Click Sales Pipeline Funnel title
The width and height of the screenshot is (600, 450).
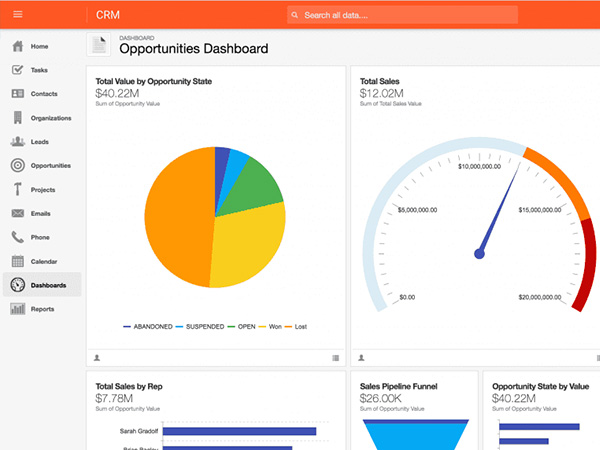398,386
